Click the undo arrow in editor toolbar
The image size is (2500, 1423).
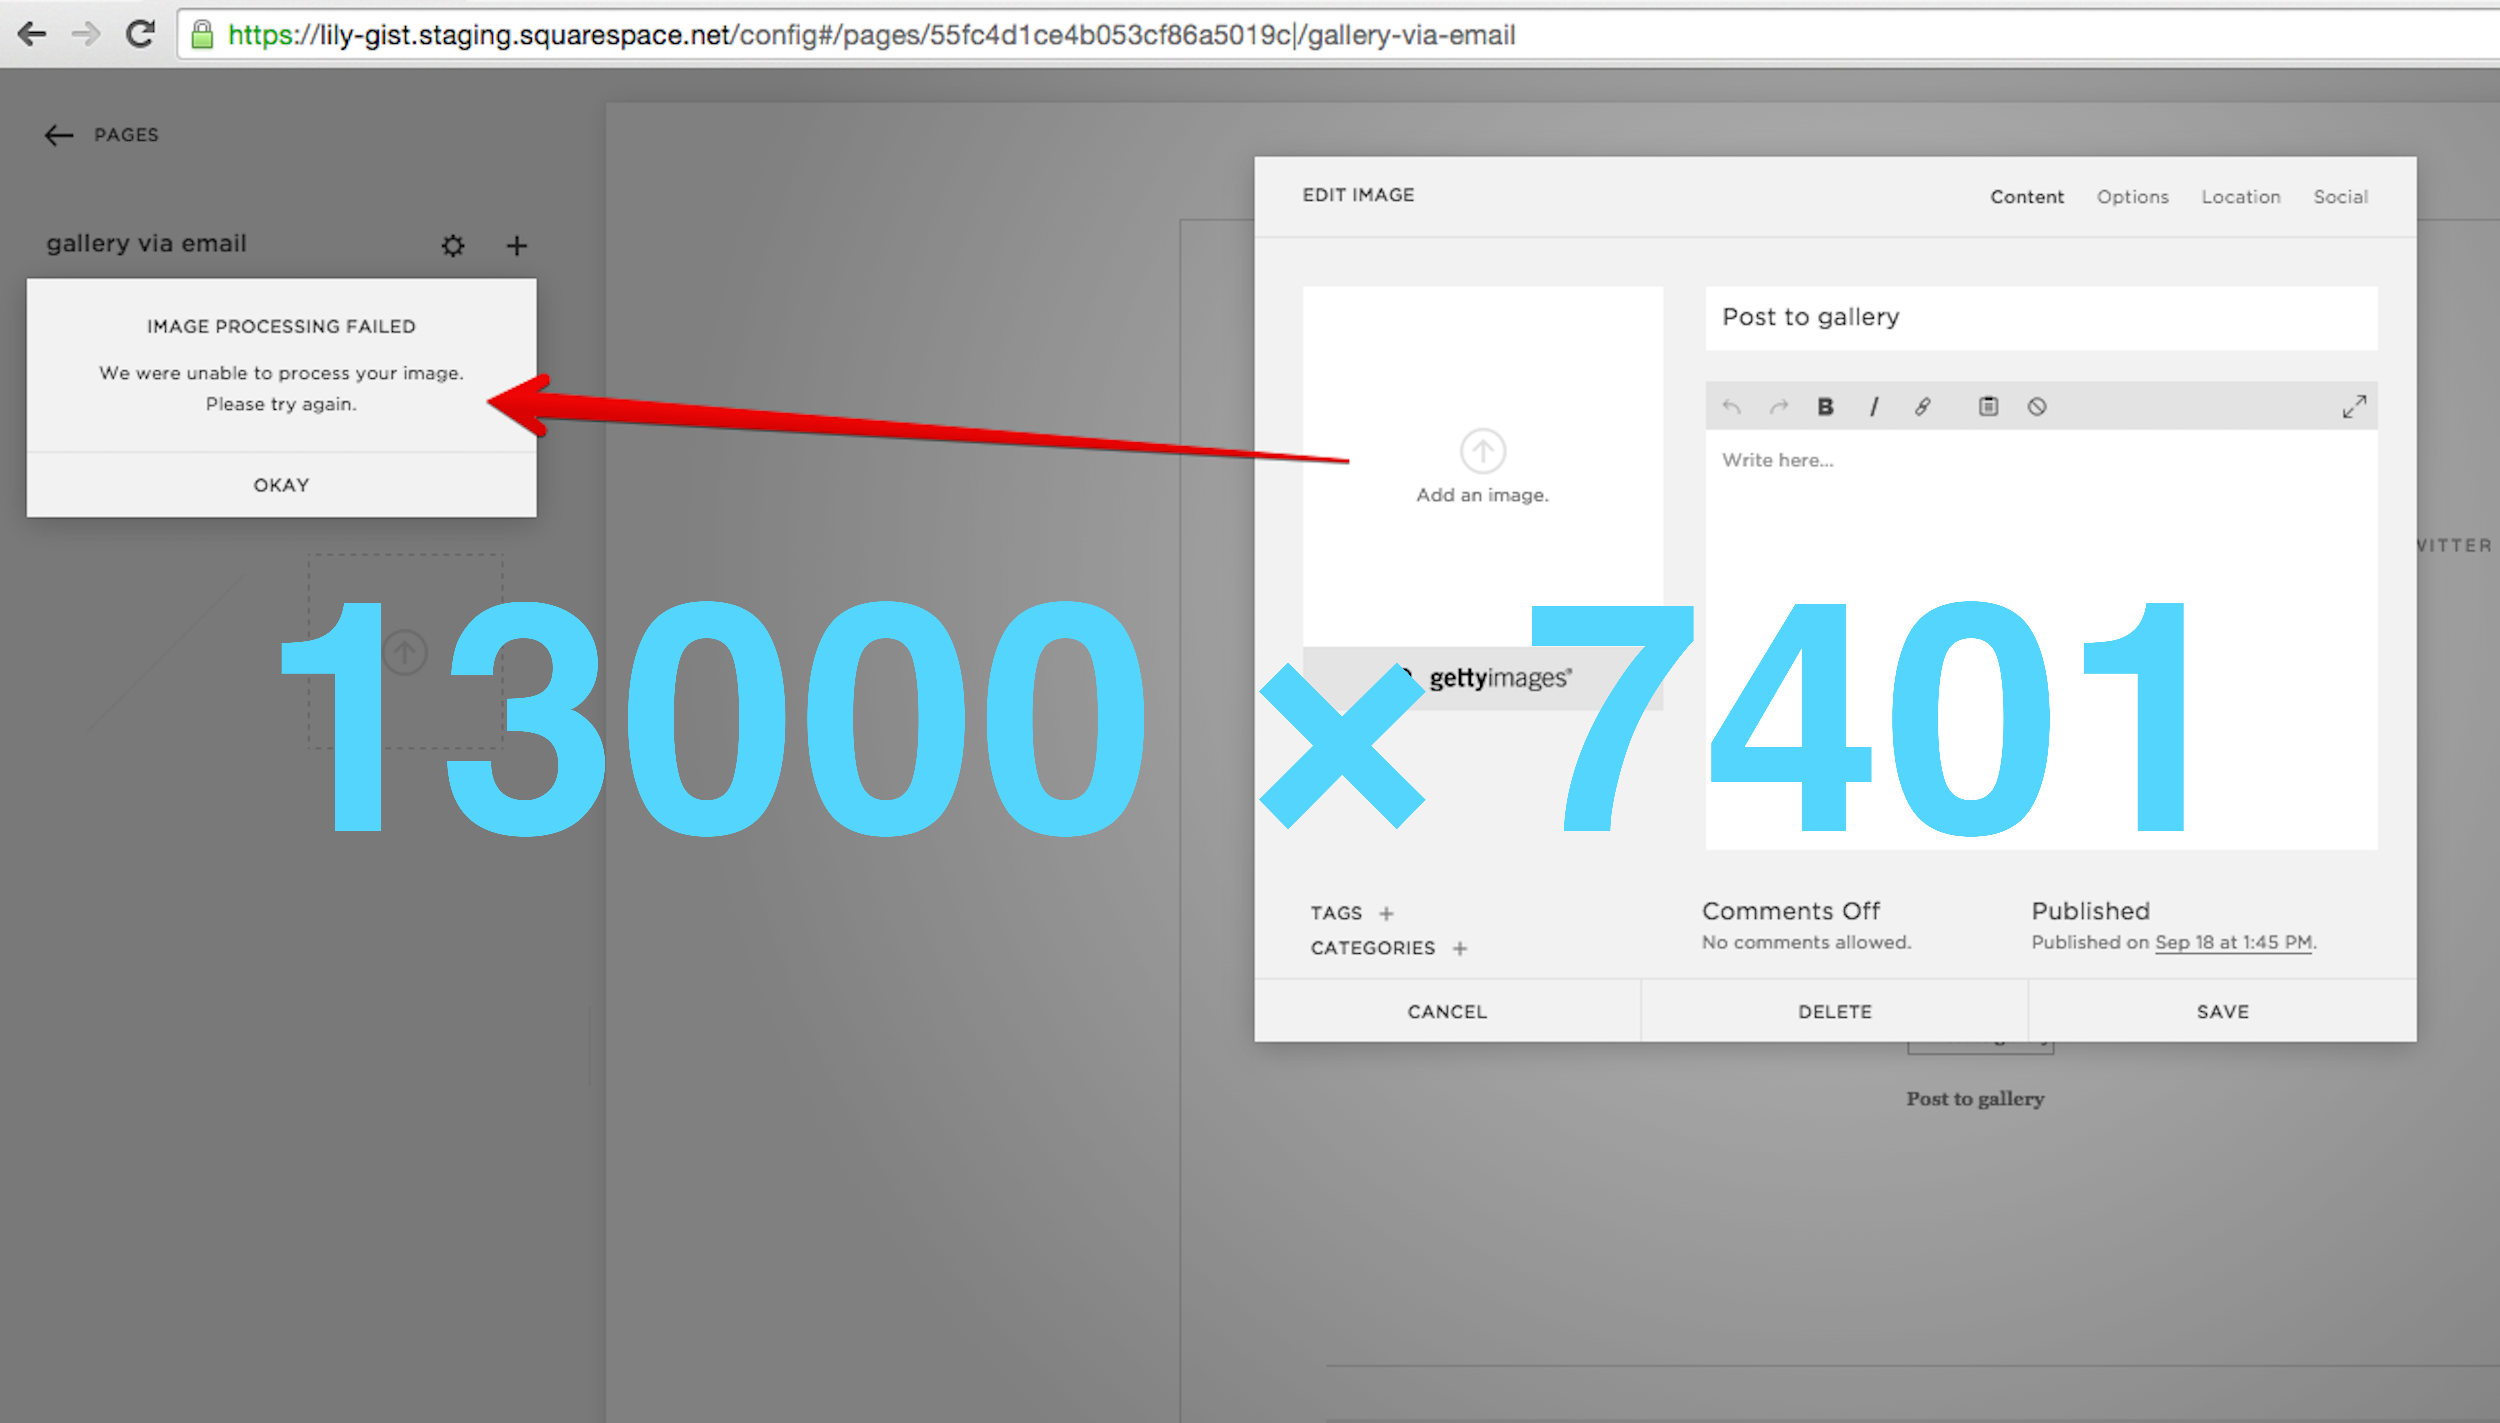(x=1732, y=407)
